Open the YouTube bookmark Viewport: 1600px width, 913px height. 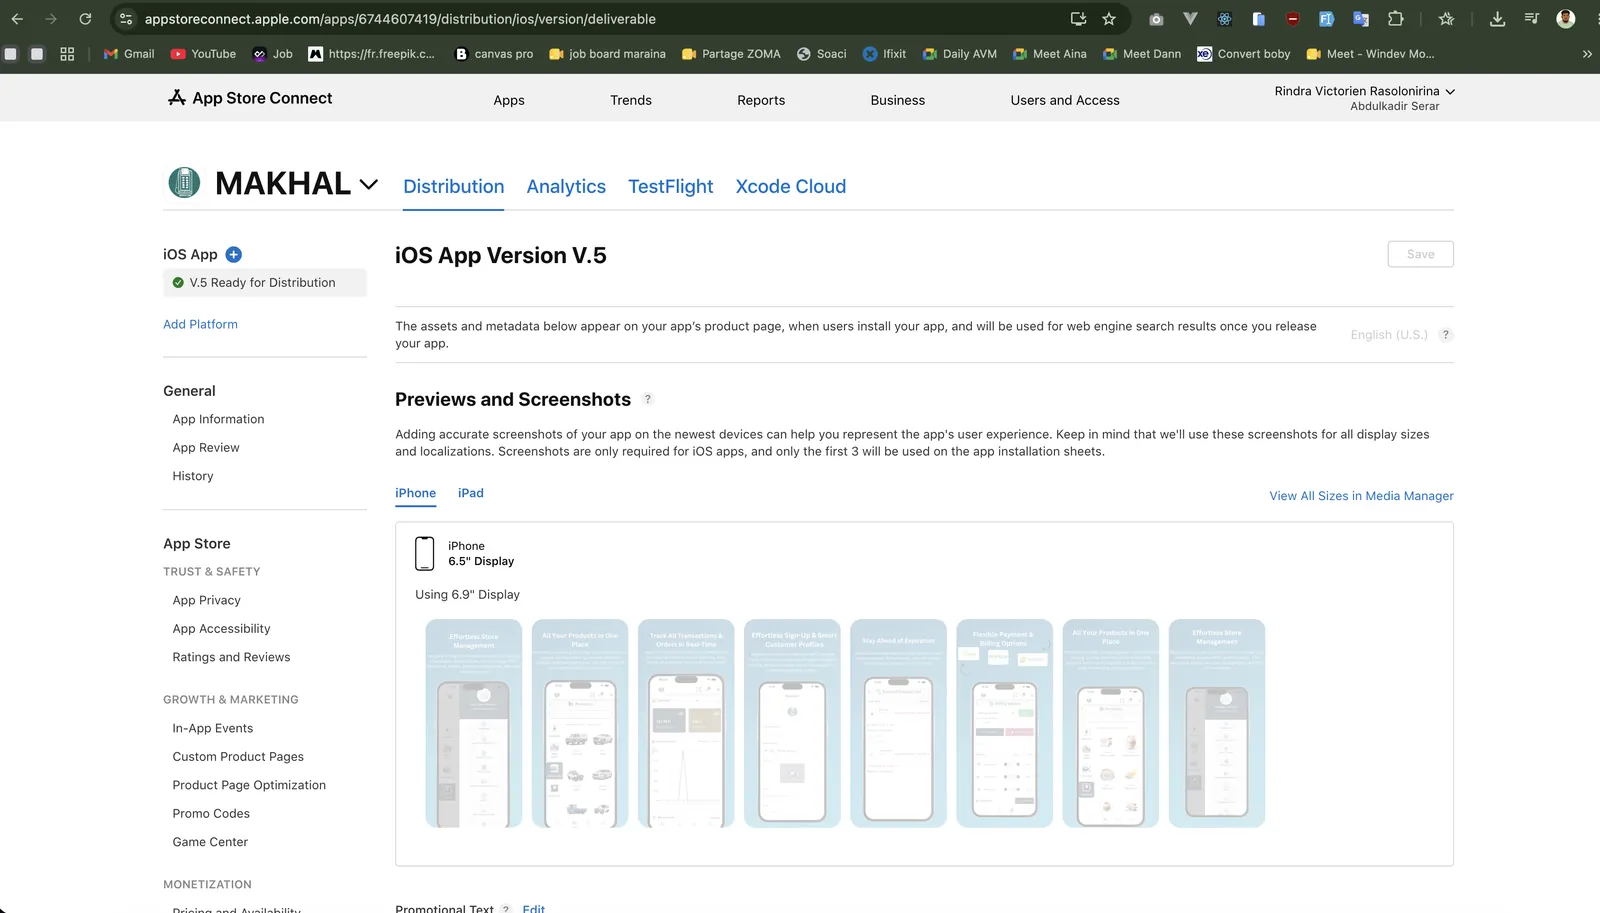[x=203, y=54]
